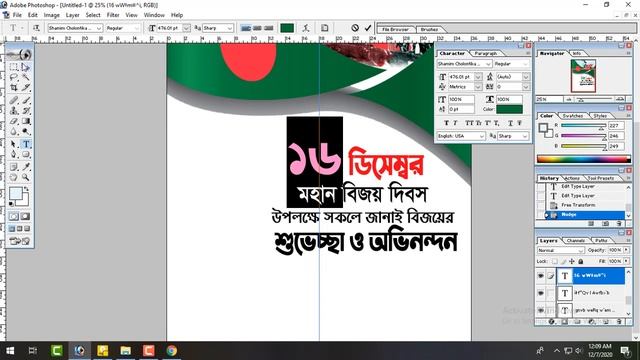Hide the third text layer via eye icon
This screenshot has width=640, height=360.
point(540,310)
